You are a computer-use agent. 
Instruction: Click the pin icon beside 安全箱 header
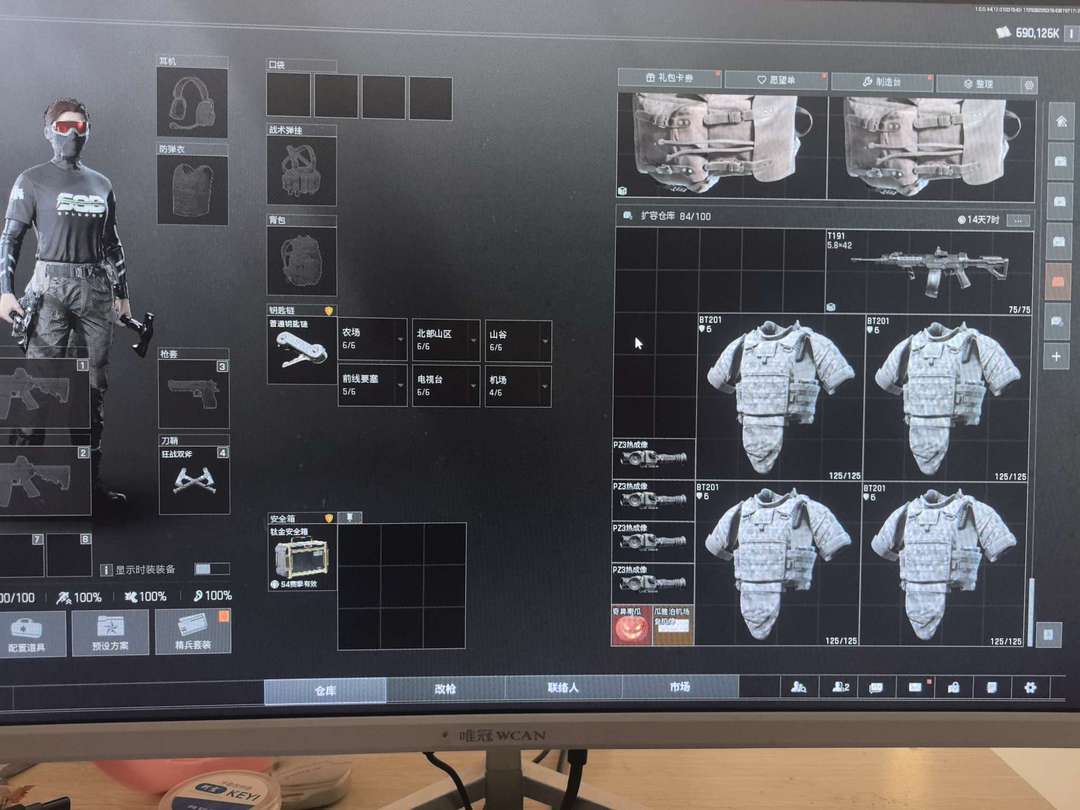(349, 517)
